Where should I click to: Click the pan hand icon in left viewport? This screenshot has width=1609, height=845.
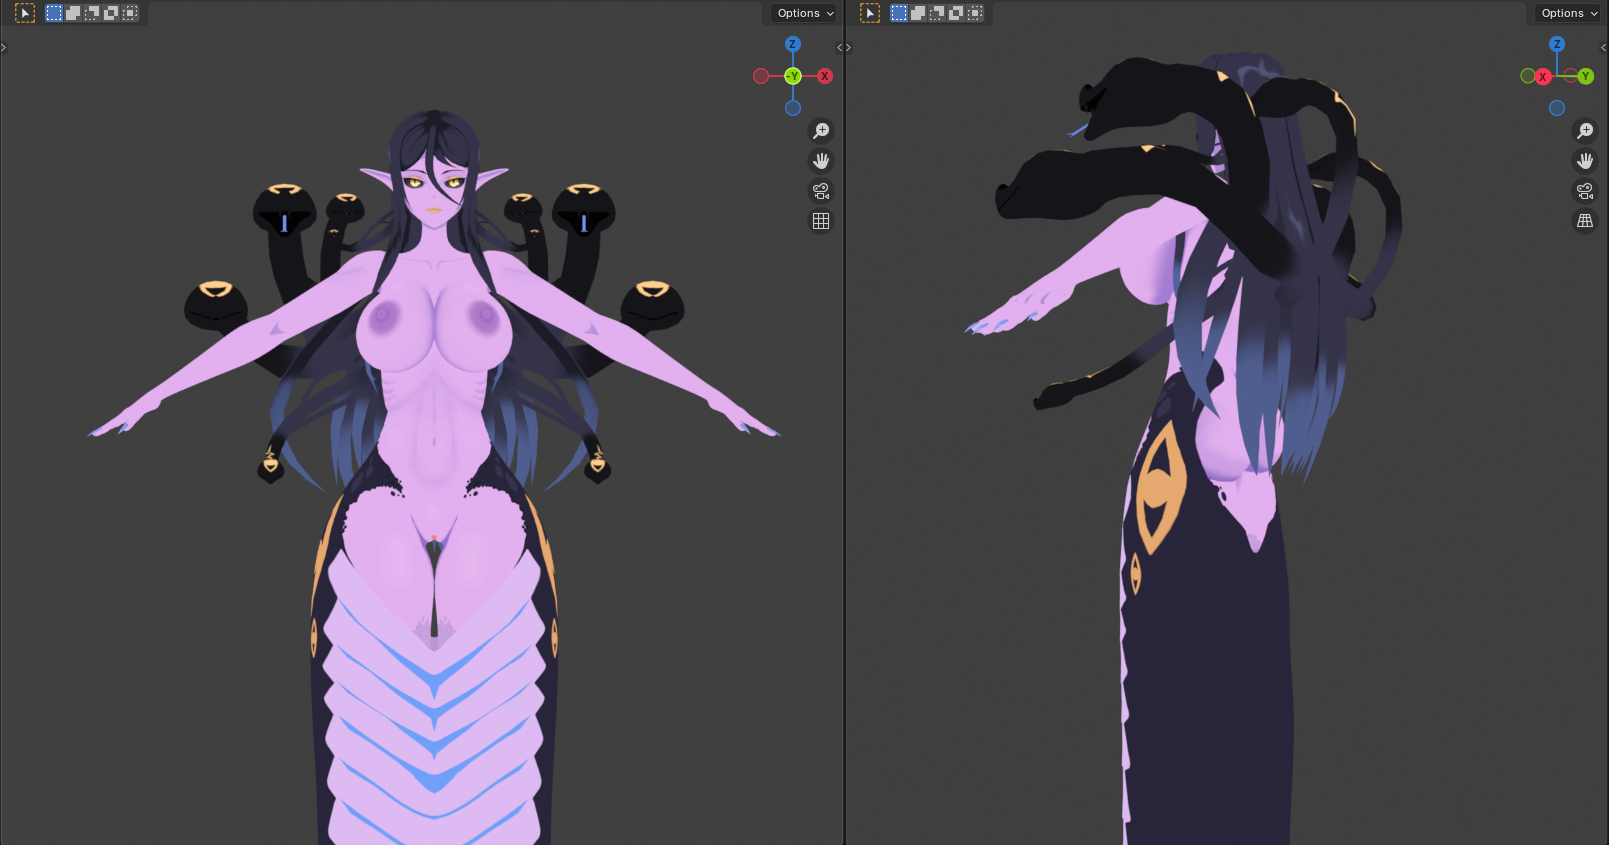pyautogui.click(x=821, y=161)
